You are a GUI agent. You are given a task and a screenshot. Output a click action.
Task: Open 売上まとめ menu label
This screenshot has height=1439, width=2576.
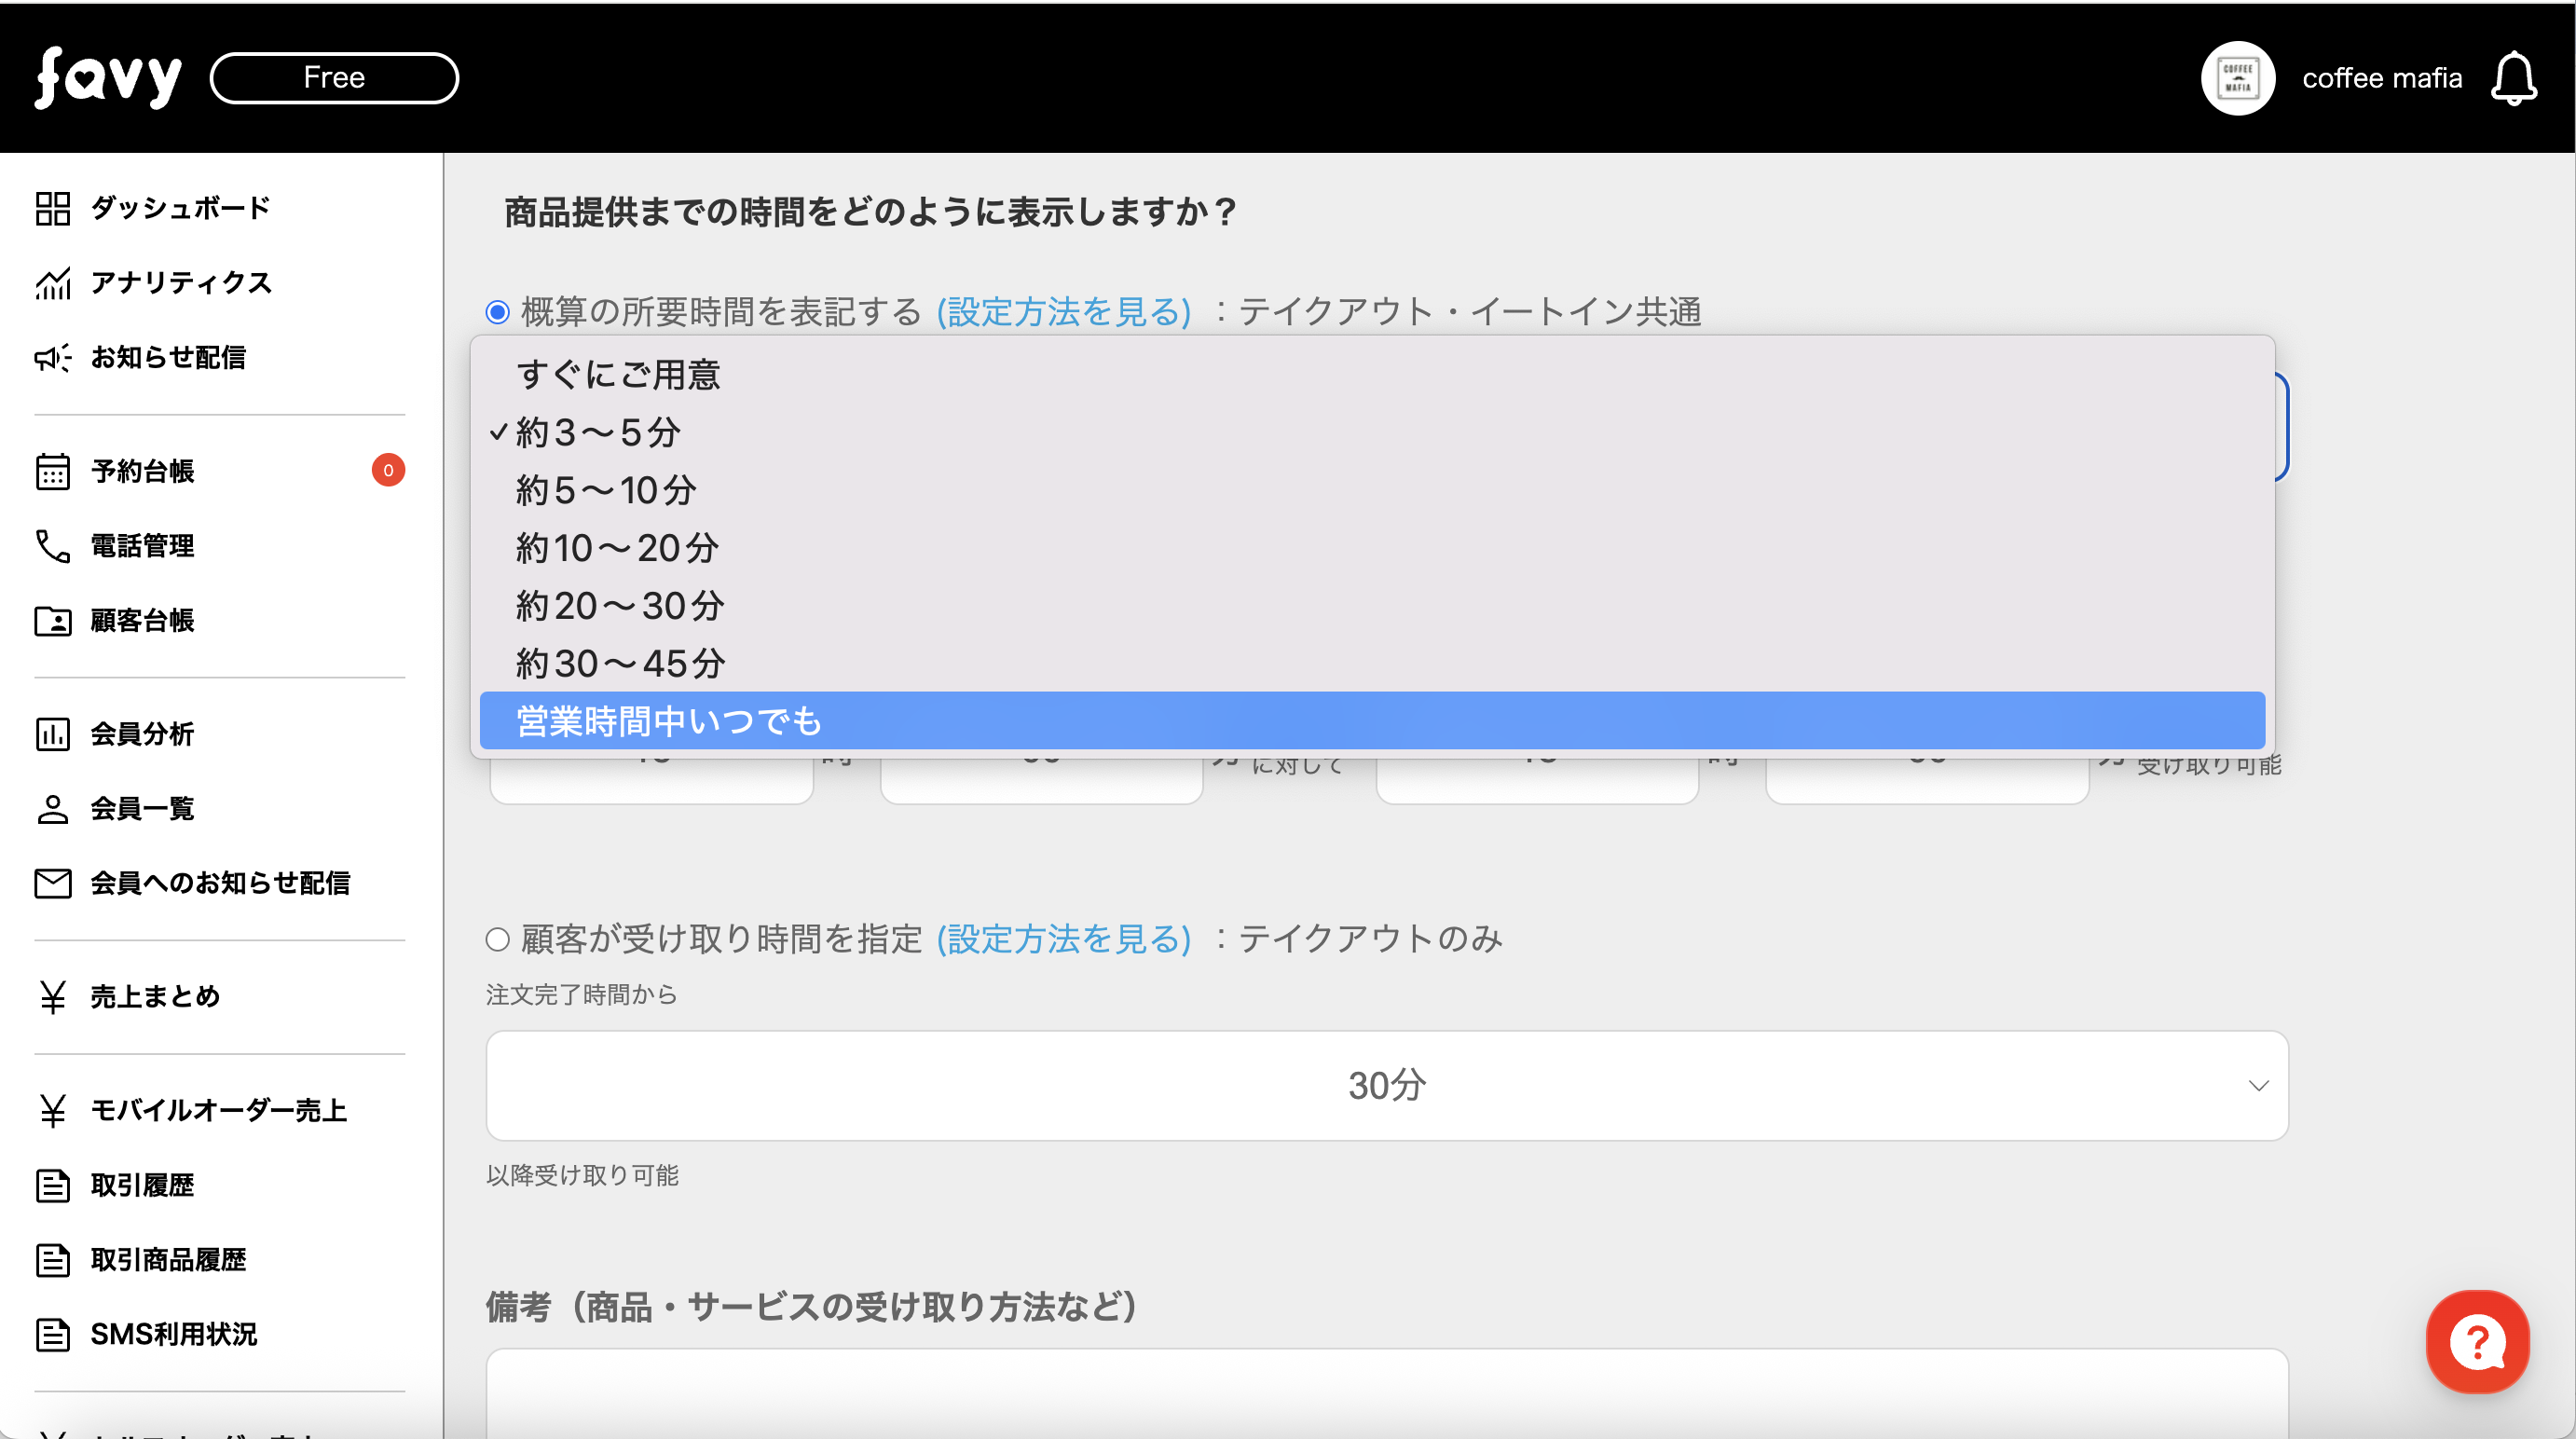pyautogui.click(x=155, y=997)
